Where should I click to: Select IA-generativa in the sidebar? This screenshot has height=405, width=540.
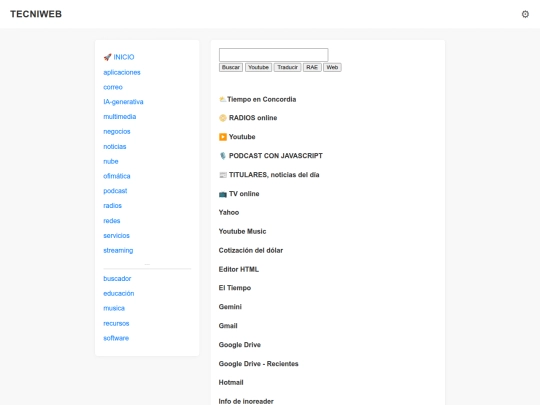pyautogui.click(x=123, y=102)
